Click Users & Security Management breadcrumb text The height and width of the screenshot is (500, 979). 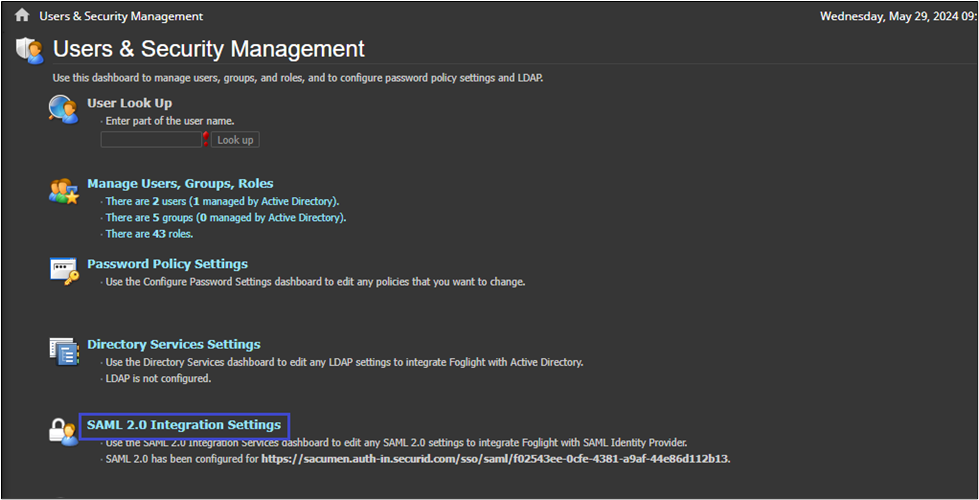[121, 16]
